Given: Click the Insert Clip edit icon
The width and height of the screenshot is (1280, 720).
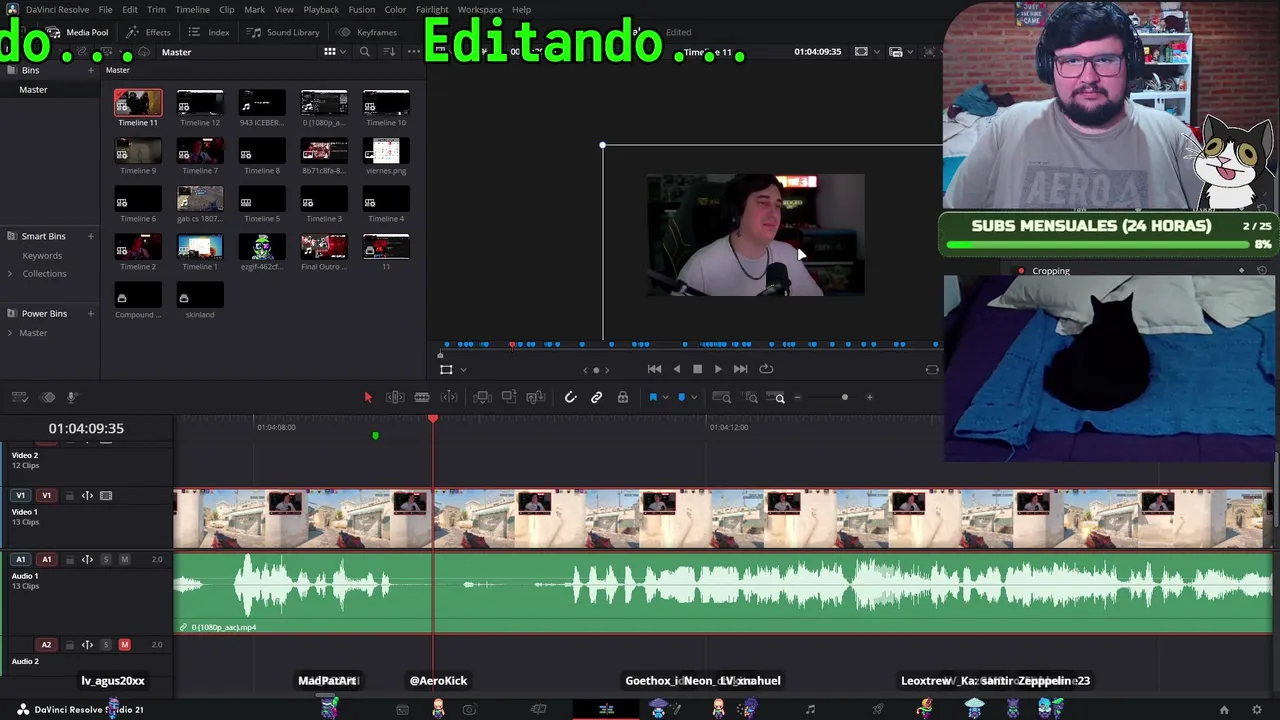Looking at the screenshot, I should click(x=482, y=398).
